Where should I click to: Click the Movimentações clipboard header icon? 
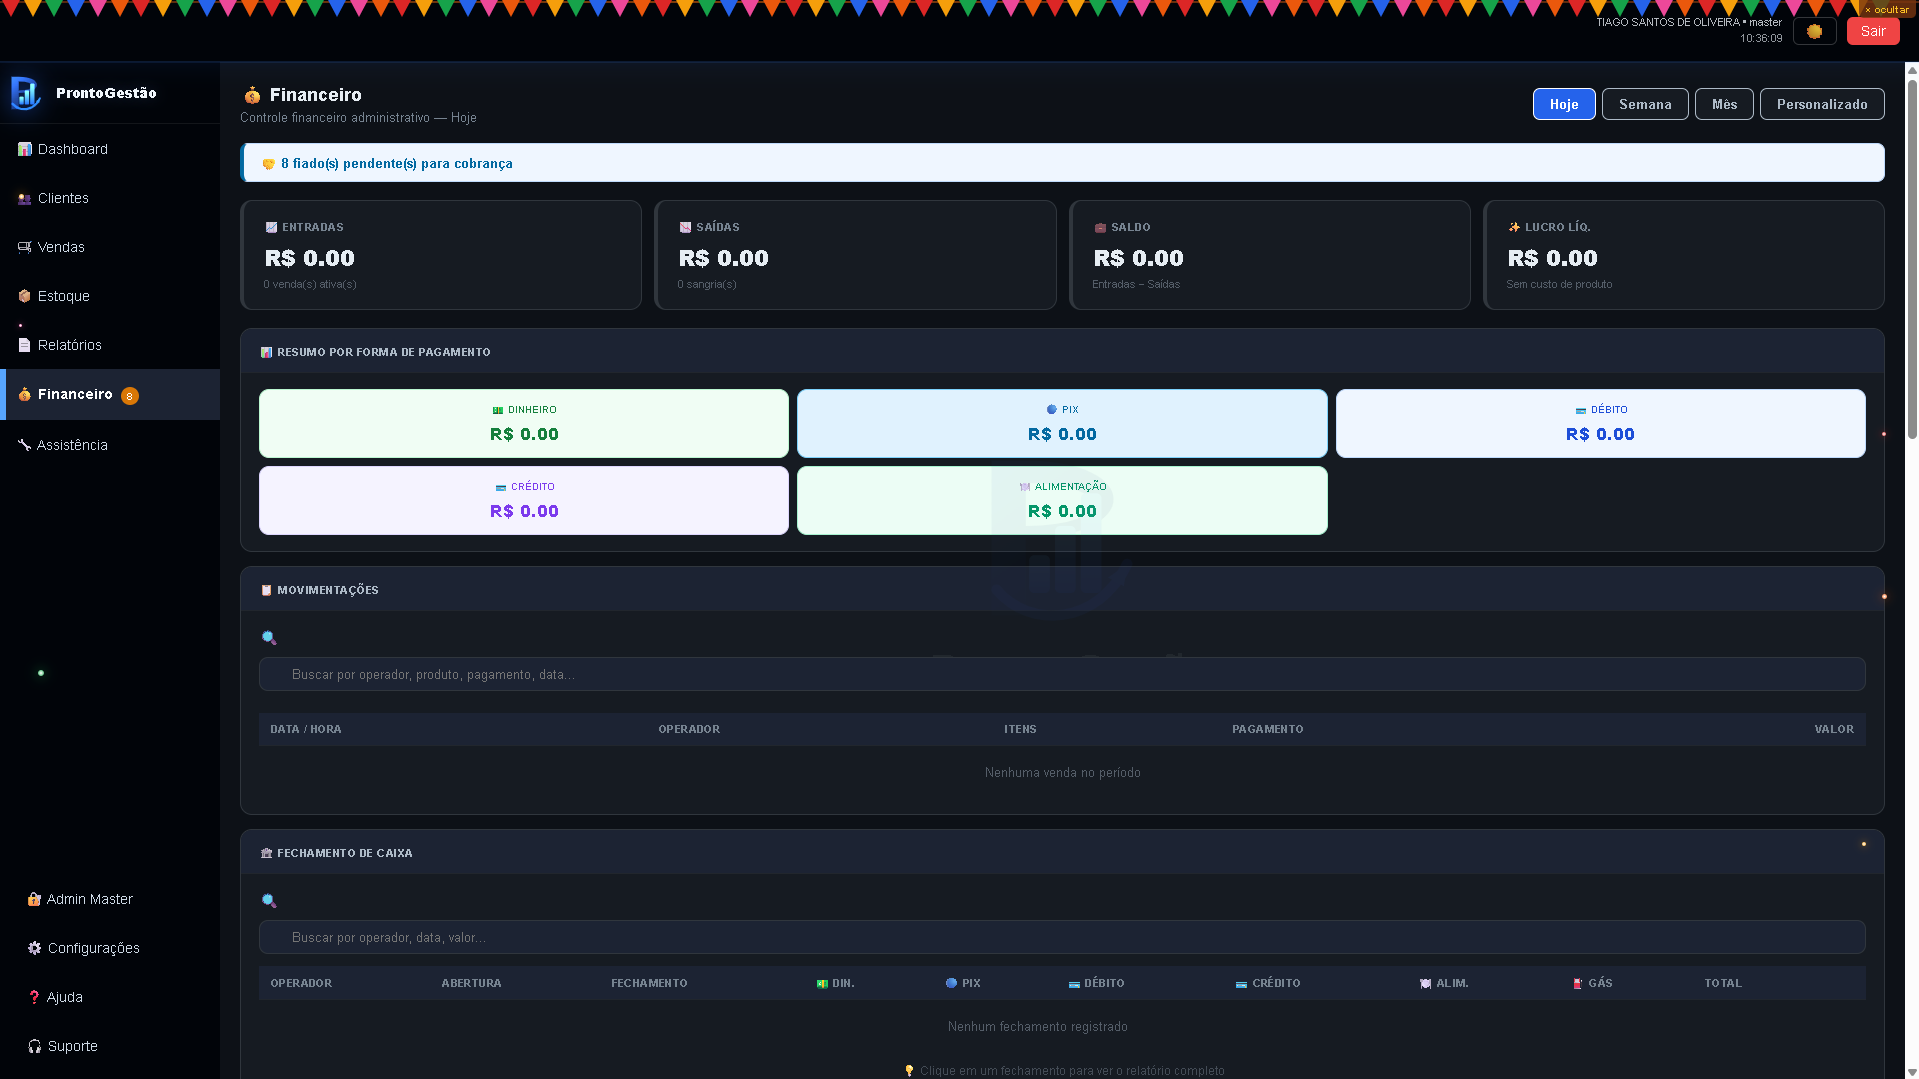(266, 590)
